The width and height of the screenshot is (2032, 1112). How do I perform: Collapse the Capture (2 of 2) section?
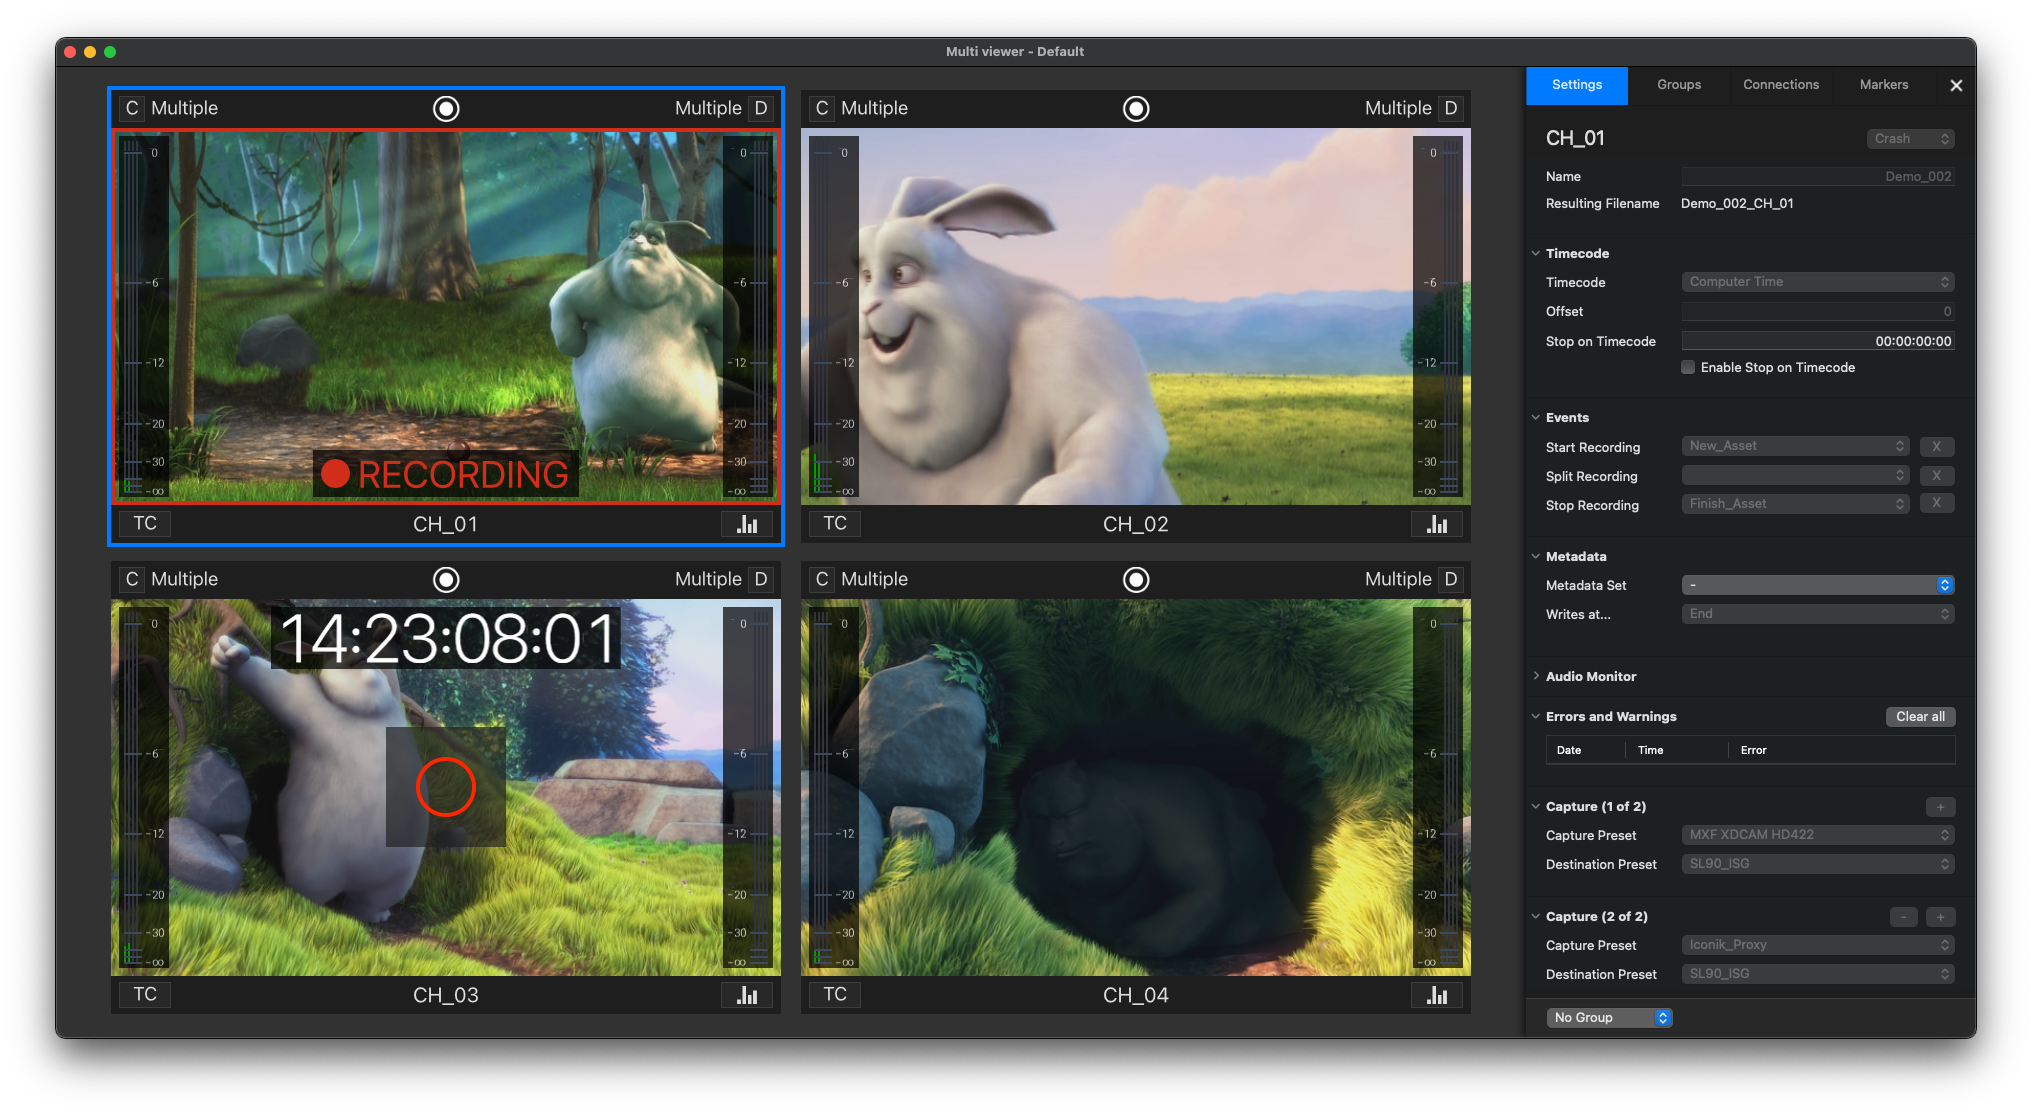(x=1536, y=916)
